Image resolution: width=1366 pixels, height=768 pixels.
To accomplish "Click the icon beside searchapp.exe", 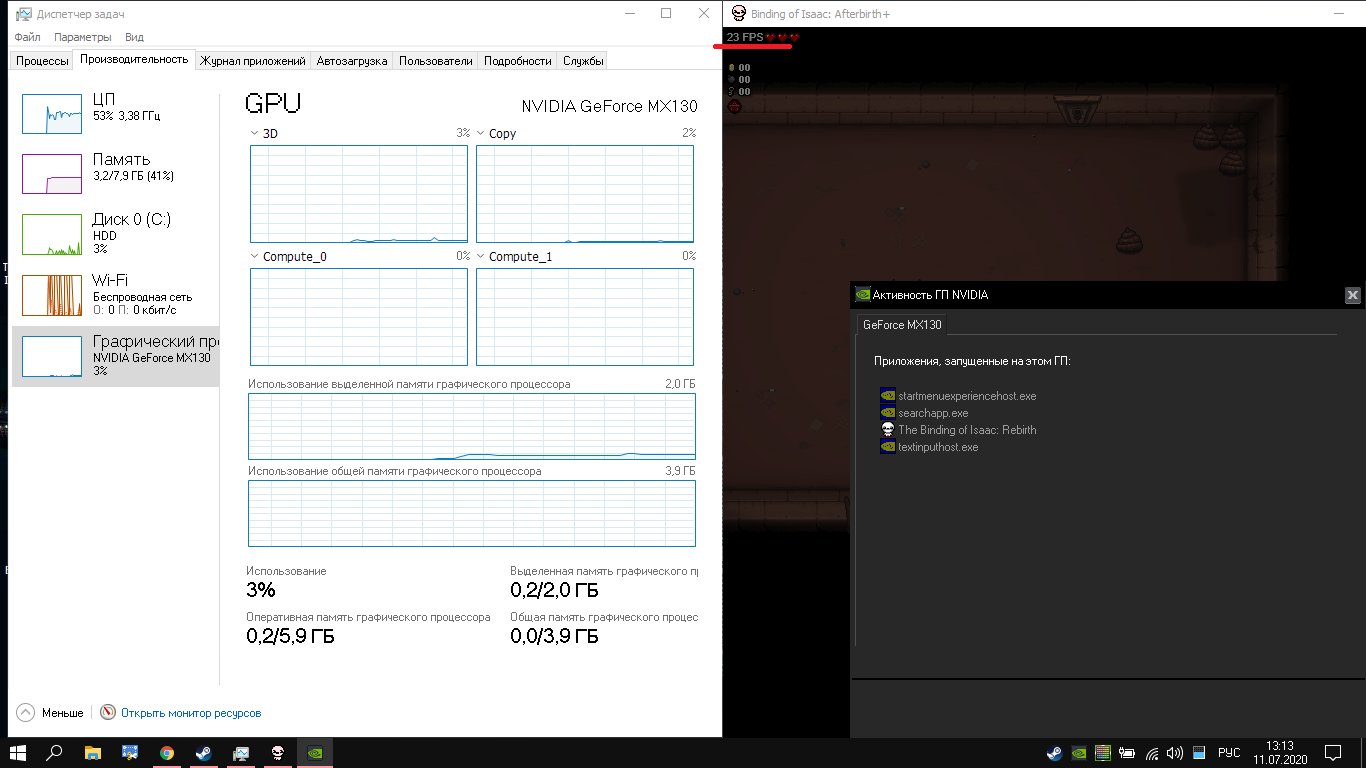I will (887, 413).
